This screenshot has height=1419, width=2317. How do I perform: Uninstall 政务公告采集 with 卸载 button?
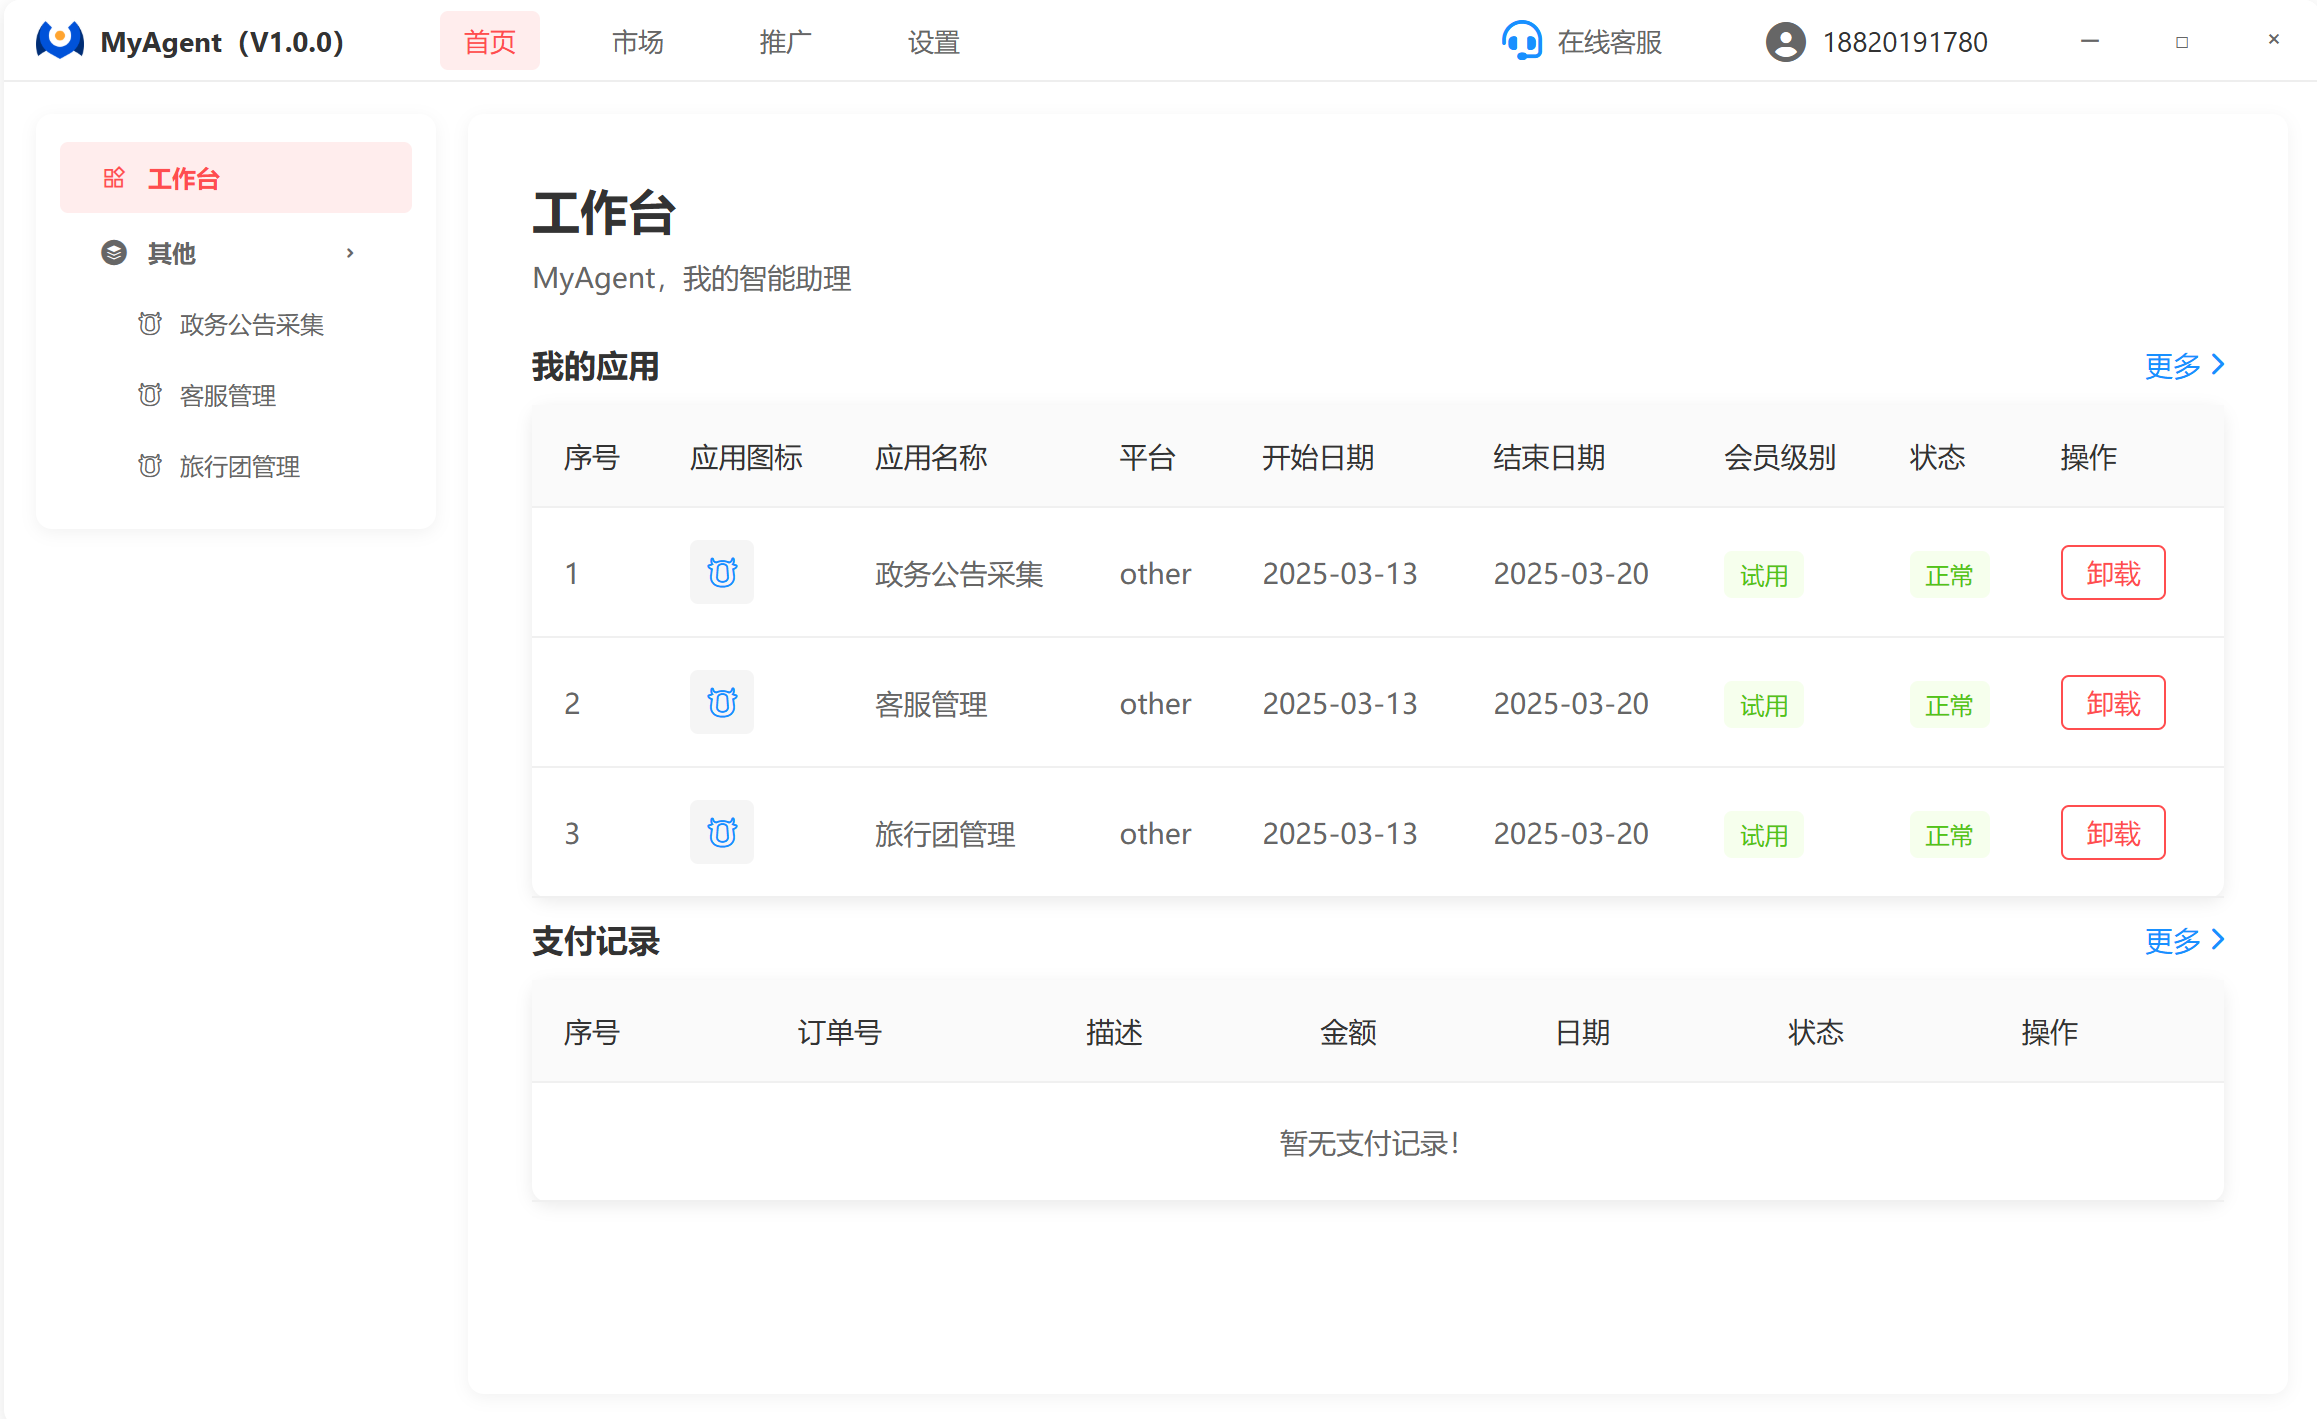pyautogui.click(x=2112, y=573)
